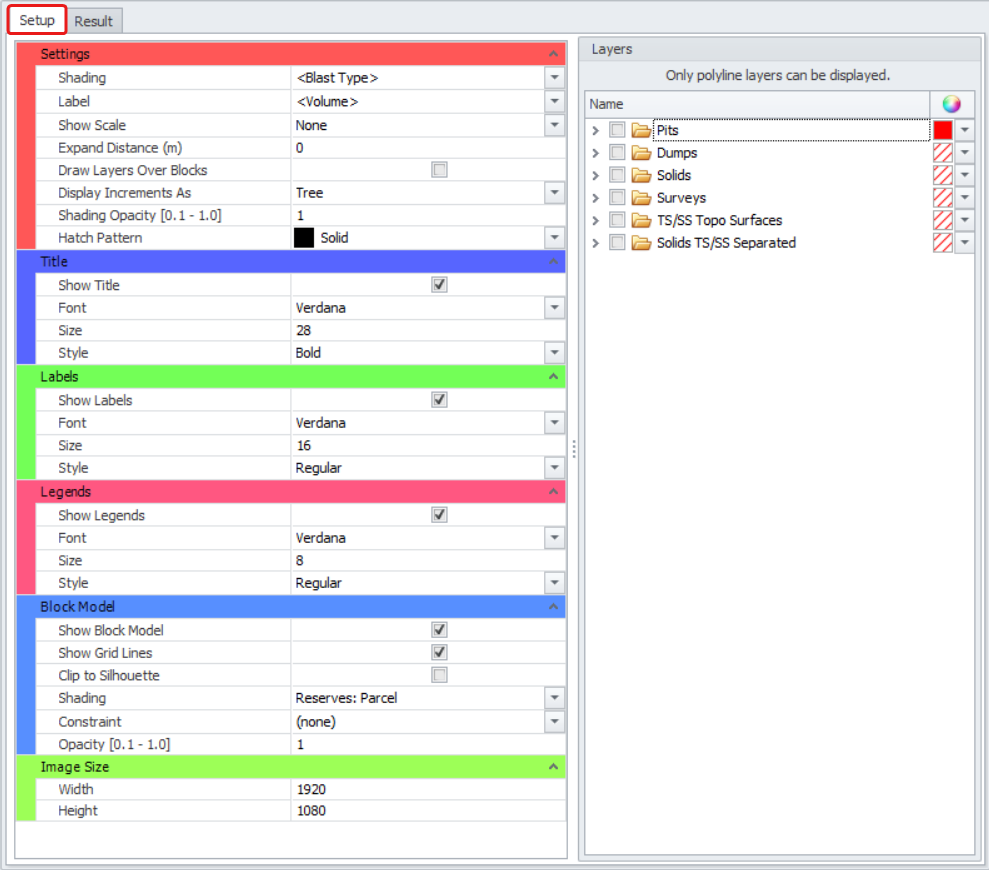Uncheck the Show Legends checkbox

(x=440, y=515)
